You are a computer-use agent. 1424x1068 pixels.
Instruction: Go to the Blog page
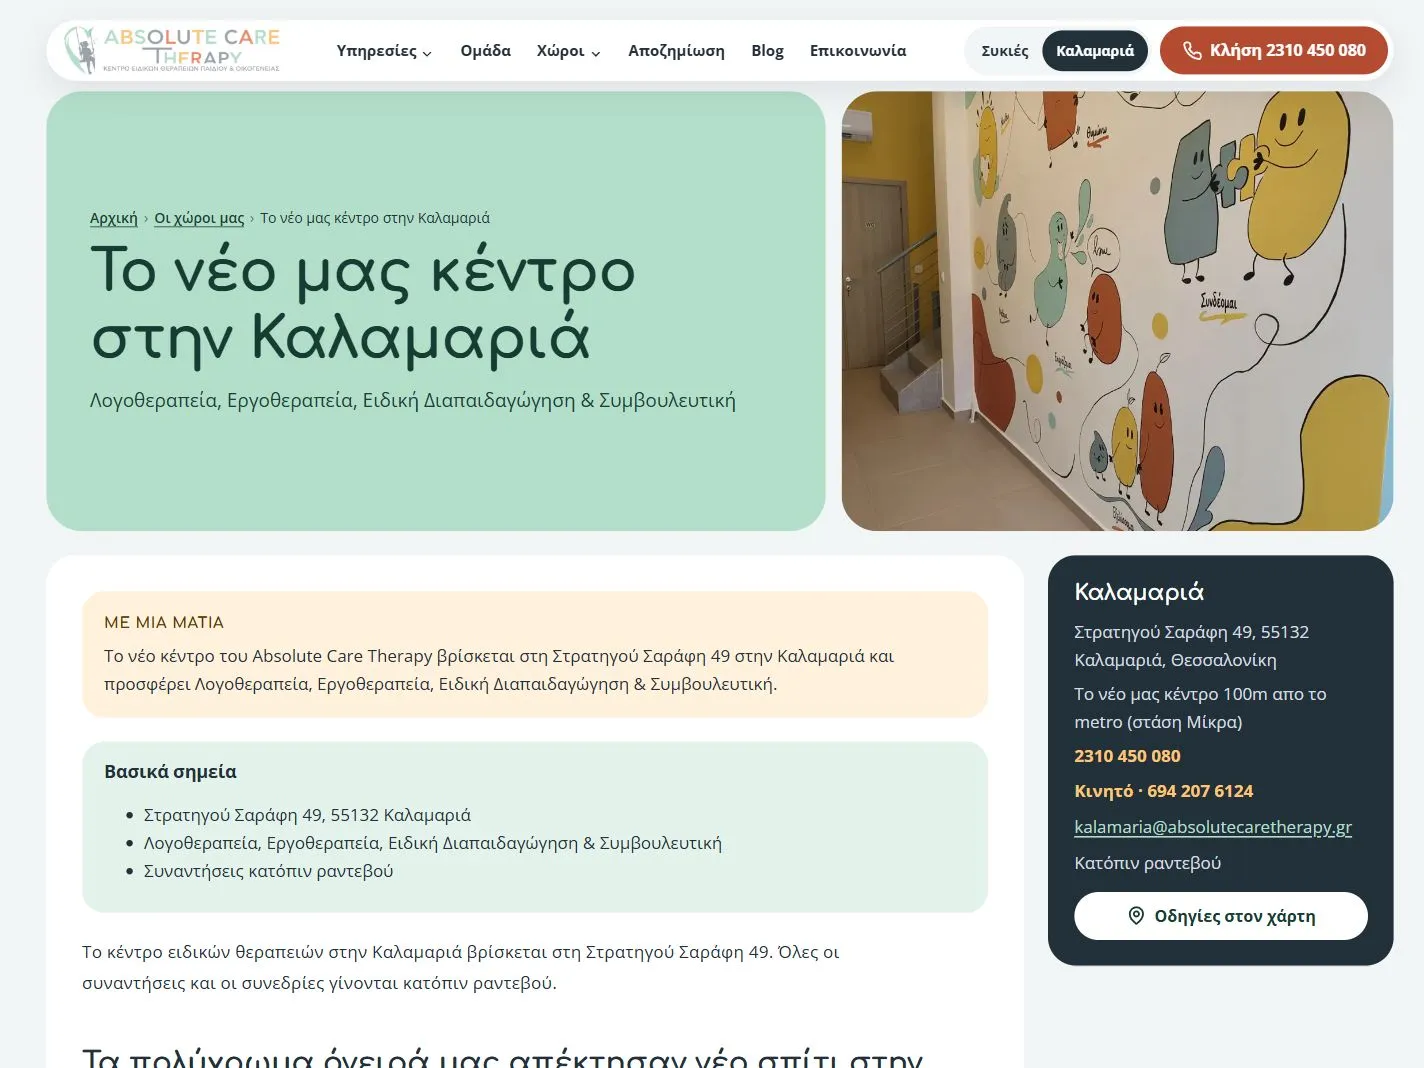[767, 51]
